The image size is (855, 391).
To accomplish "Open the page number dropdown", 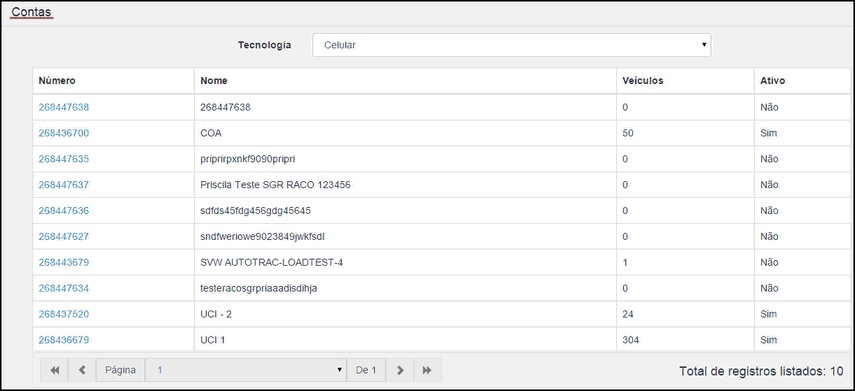I will (246, 370).
